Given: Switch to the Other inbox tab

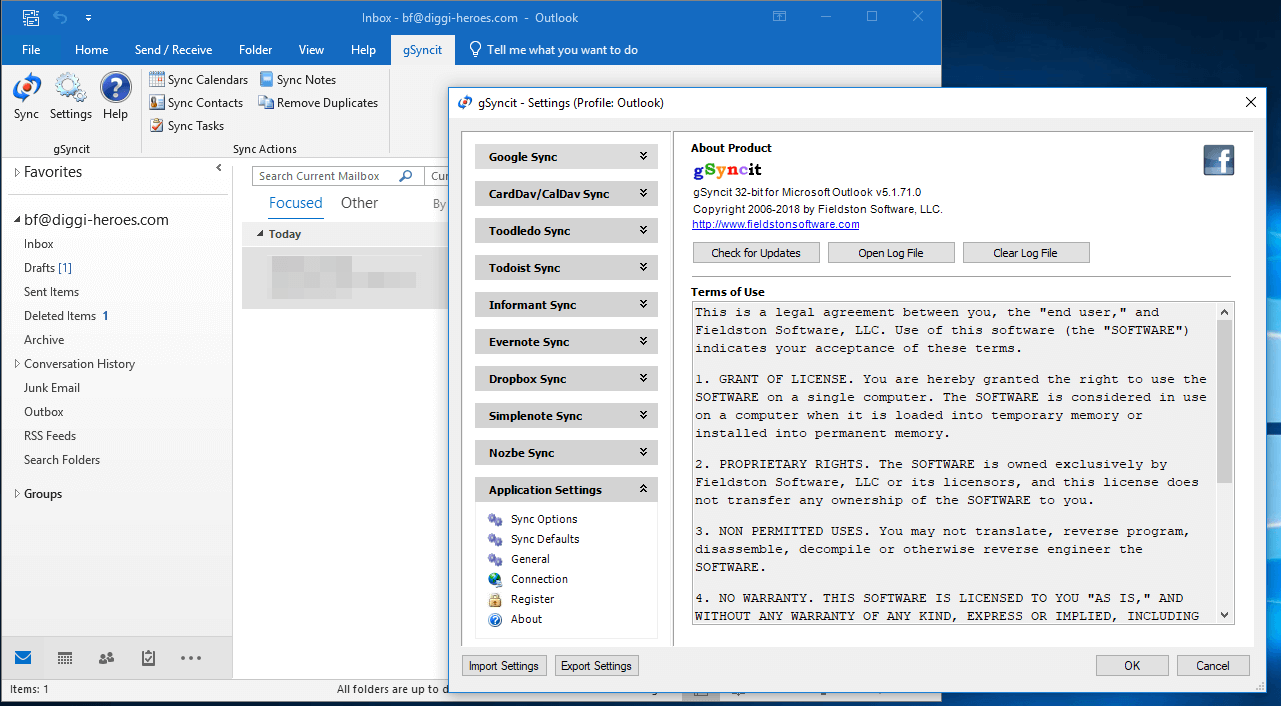Looking at the screenshot, I should tap(359, 203).
